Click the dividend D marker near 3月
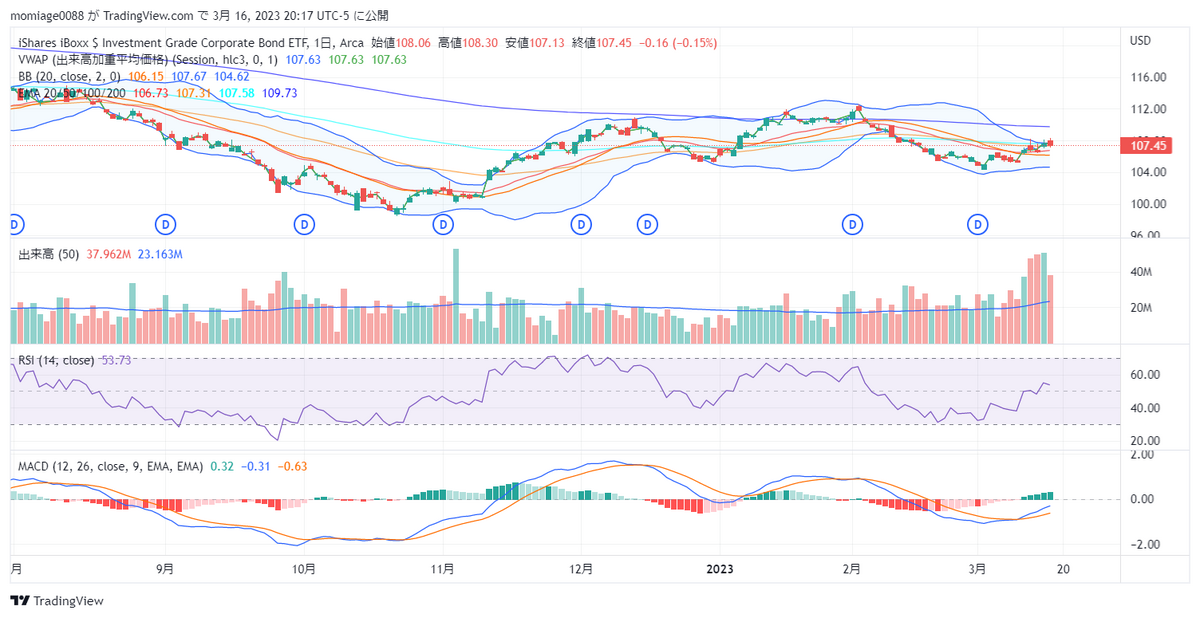The image size is (1200, 618). (978, 224)
